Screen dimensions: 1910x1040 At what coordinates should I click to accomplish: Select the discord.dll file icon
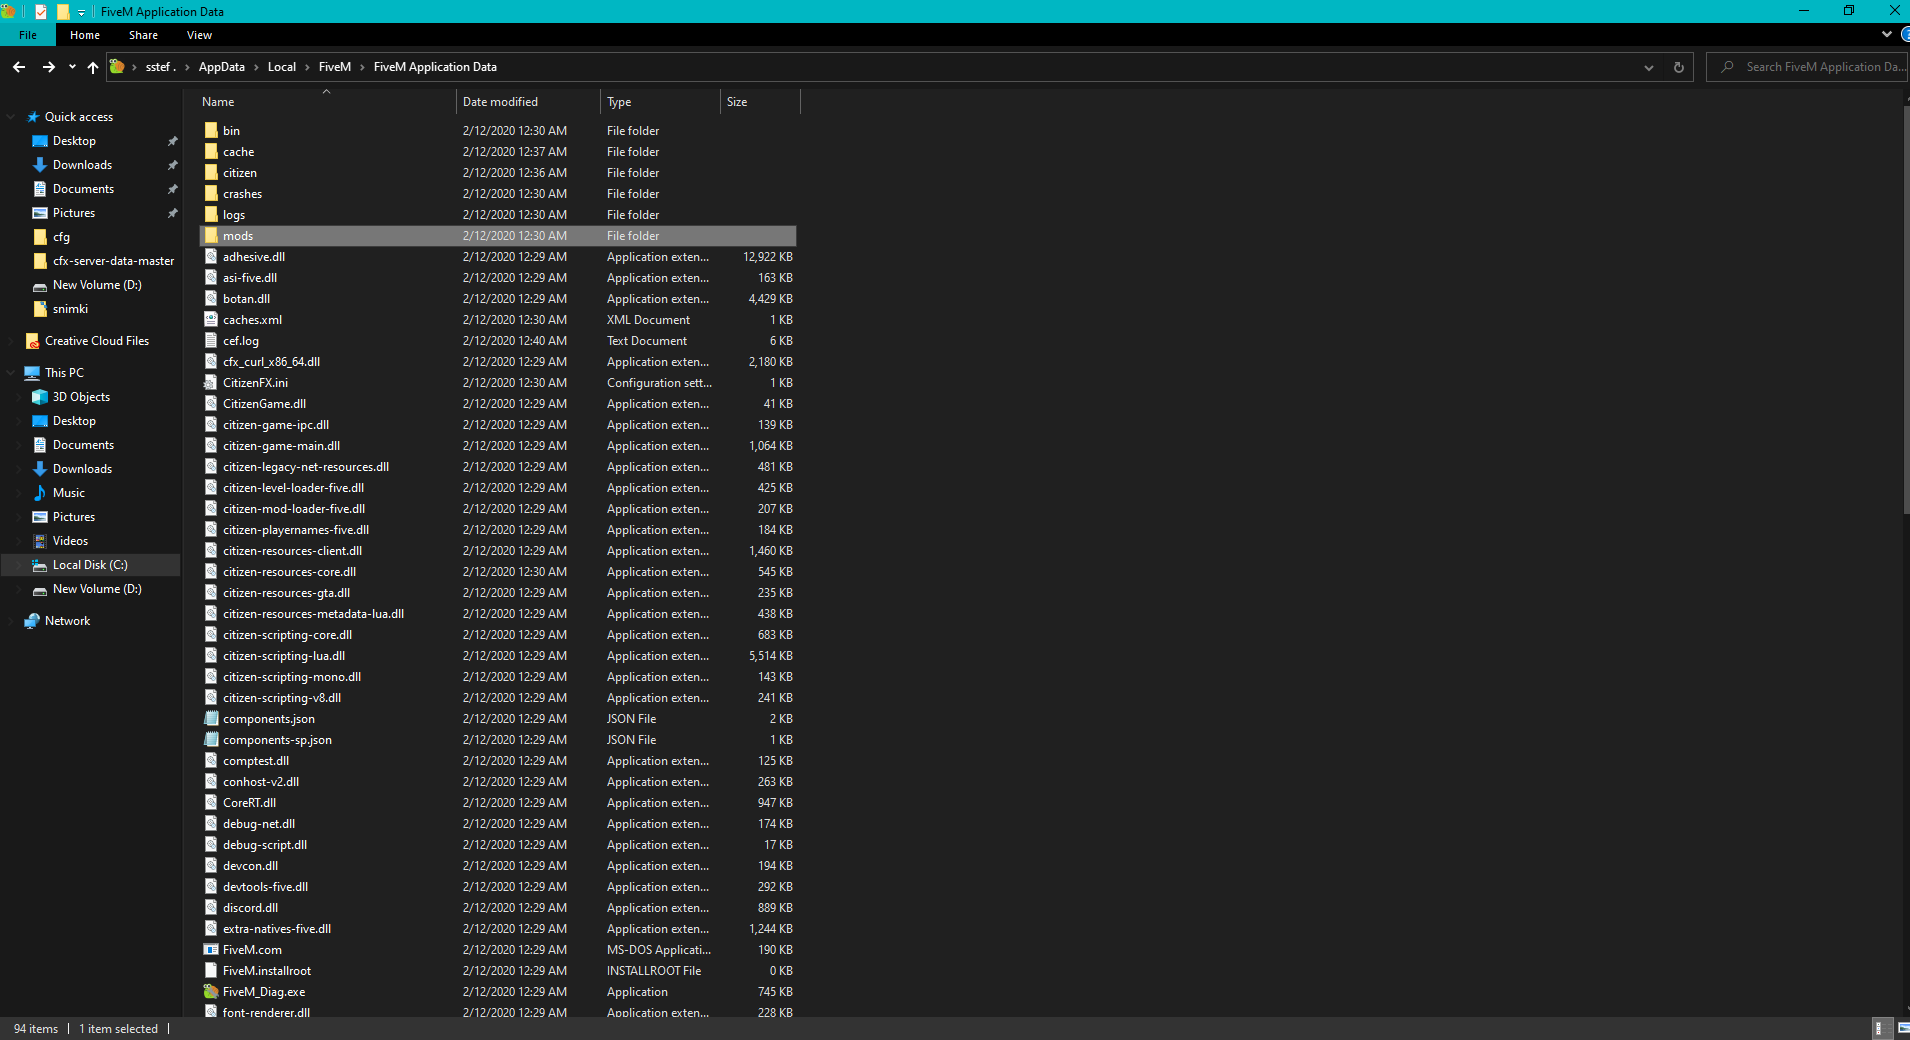211,908
